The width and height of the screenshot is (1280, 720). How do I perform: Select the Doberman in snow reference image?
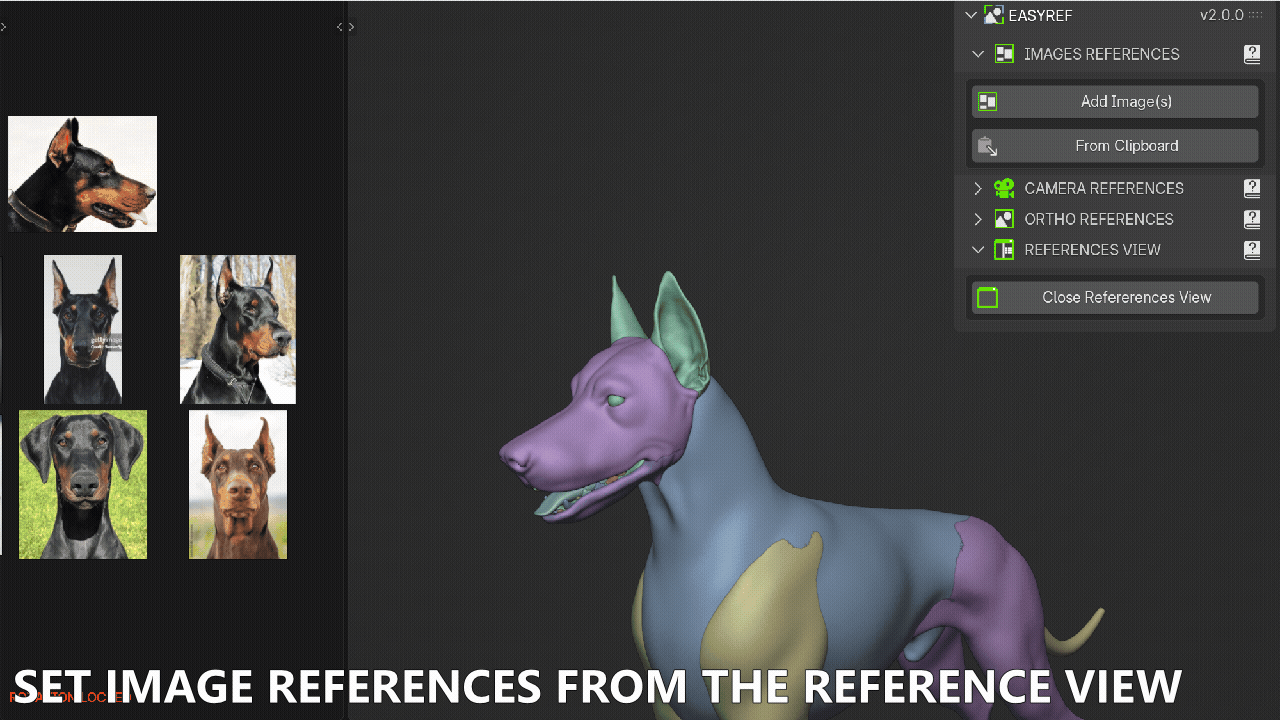pyautogui.click(x=238, y=329)
